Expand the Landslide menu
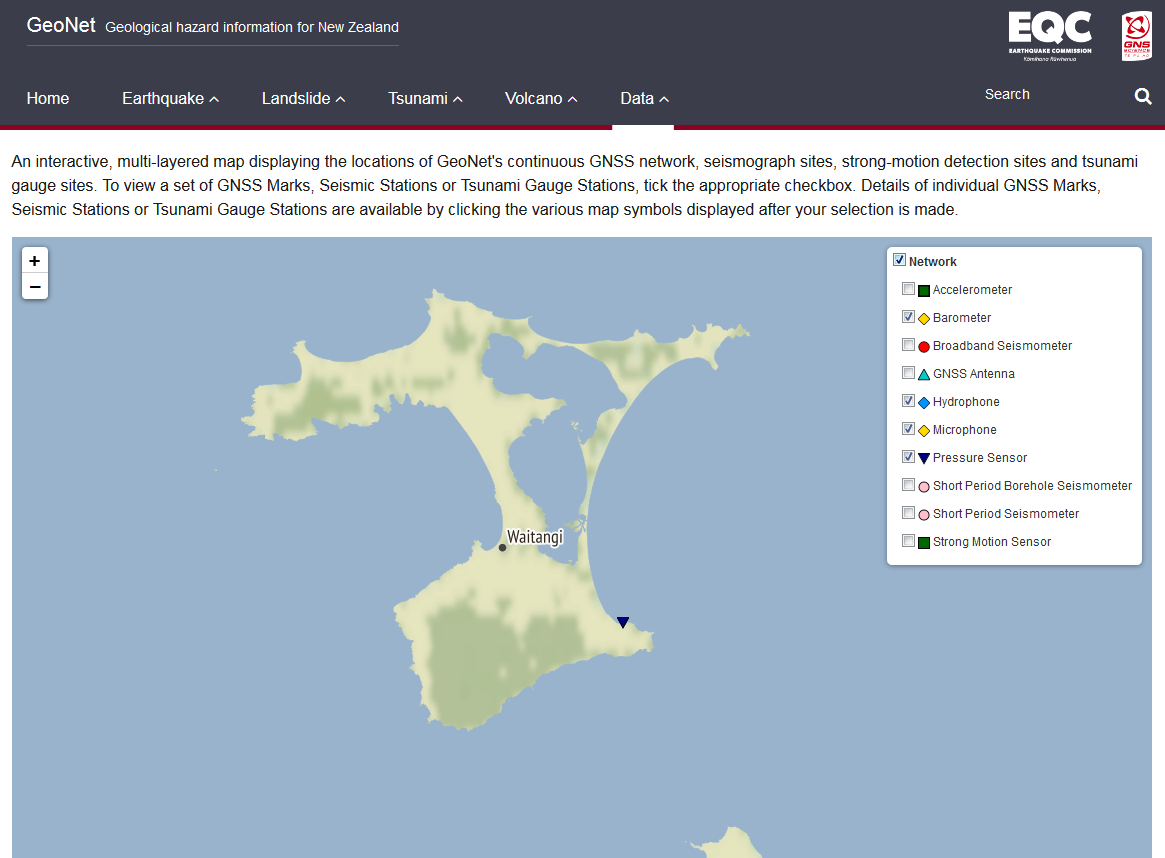Viewport: 1165px width, 858px height. point(303,98)
